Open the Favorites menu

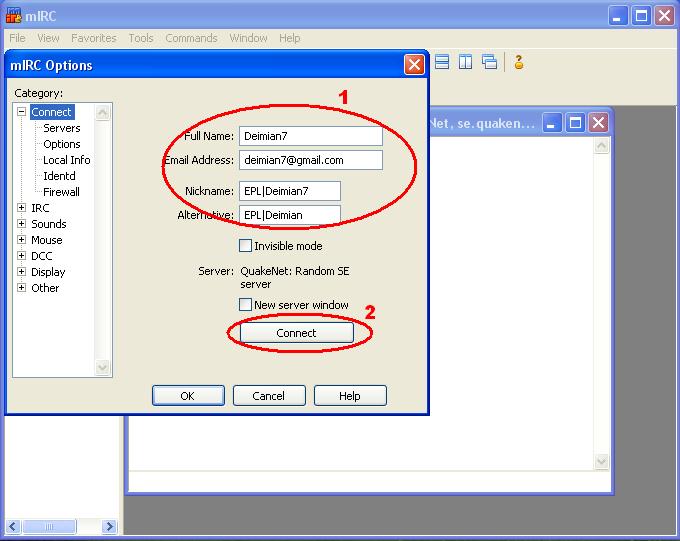(x=94, y=38)
